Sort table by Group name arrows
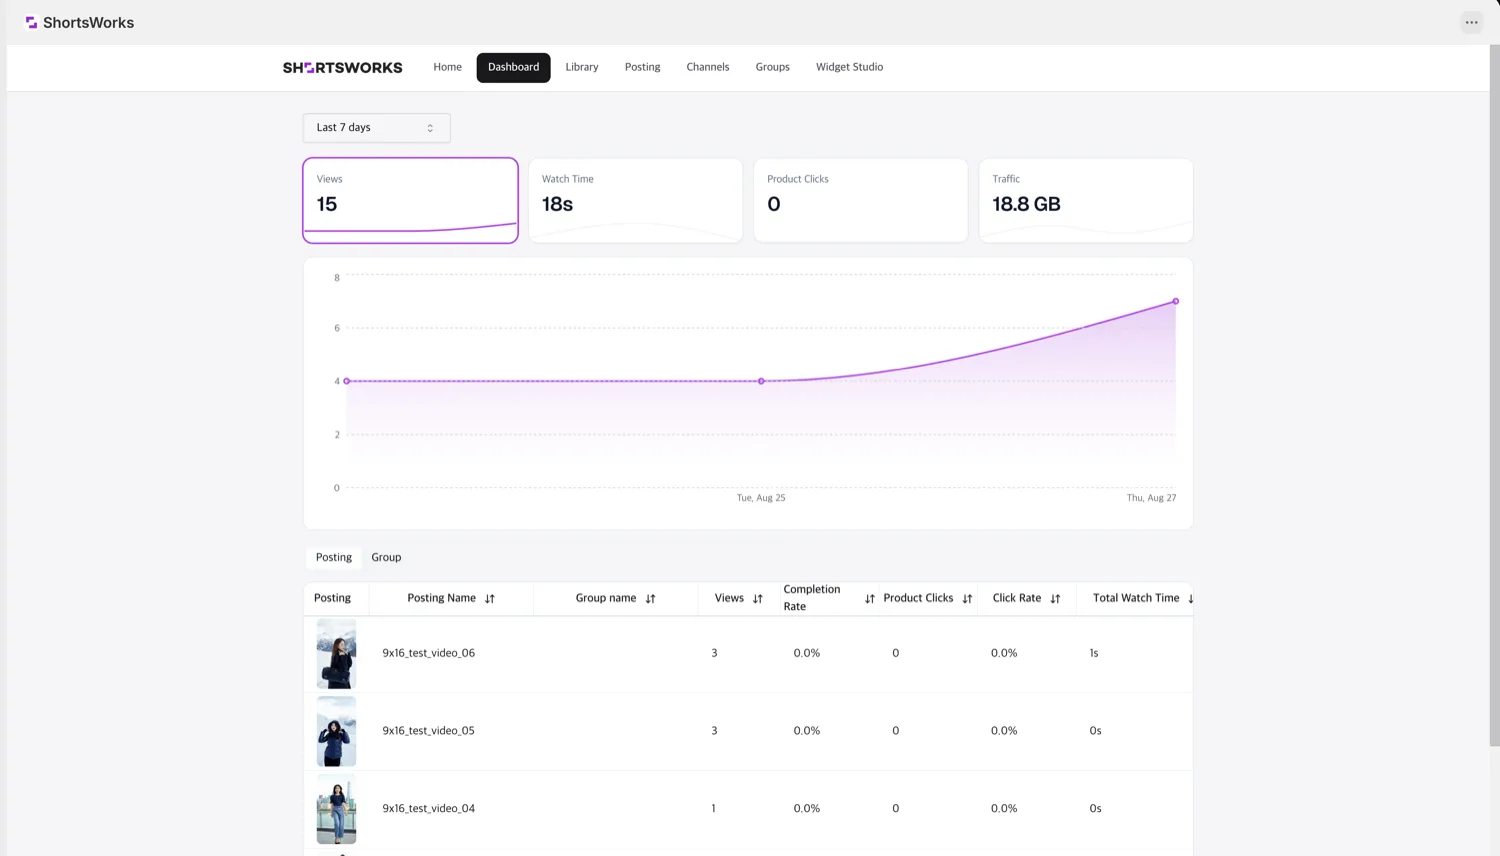1500x856 pixels. coord(650,599)
